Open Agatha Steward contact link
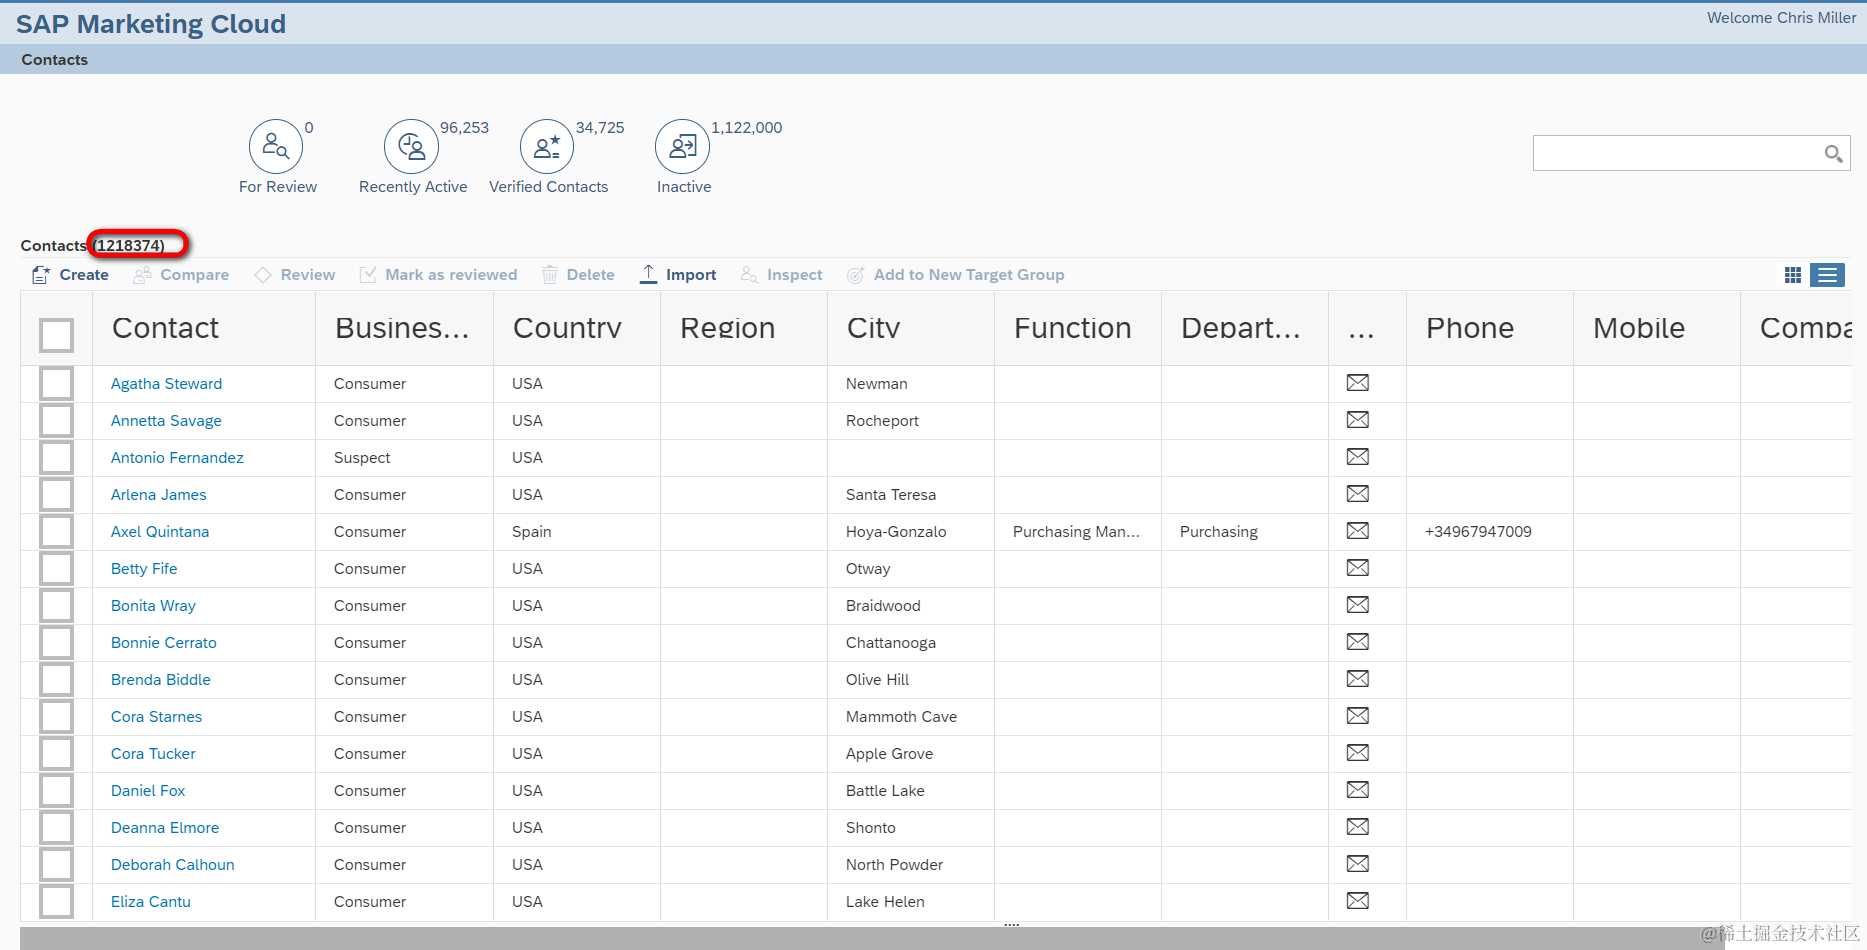This screenshot has height=950, width=1867. [x=166, y=384]
